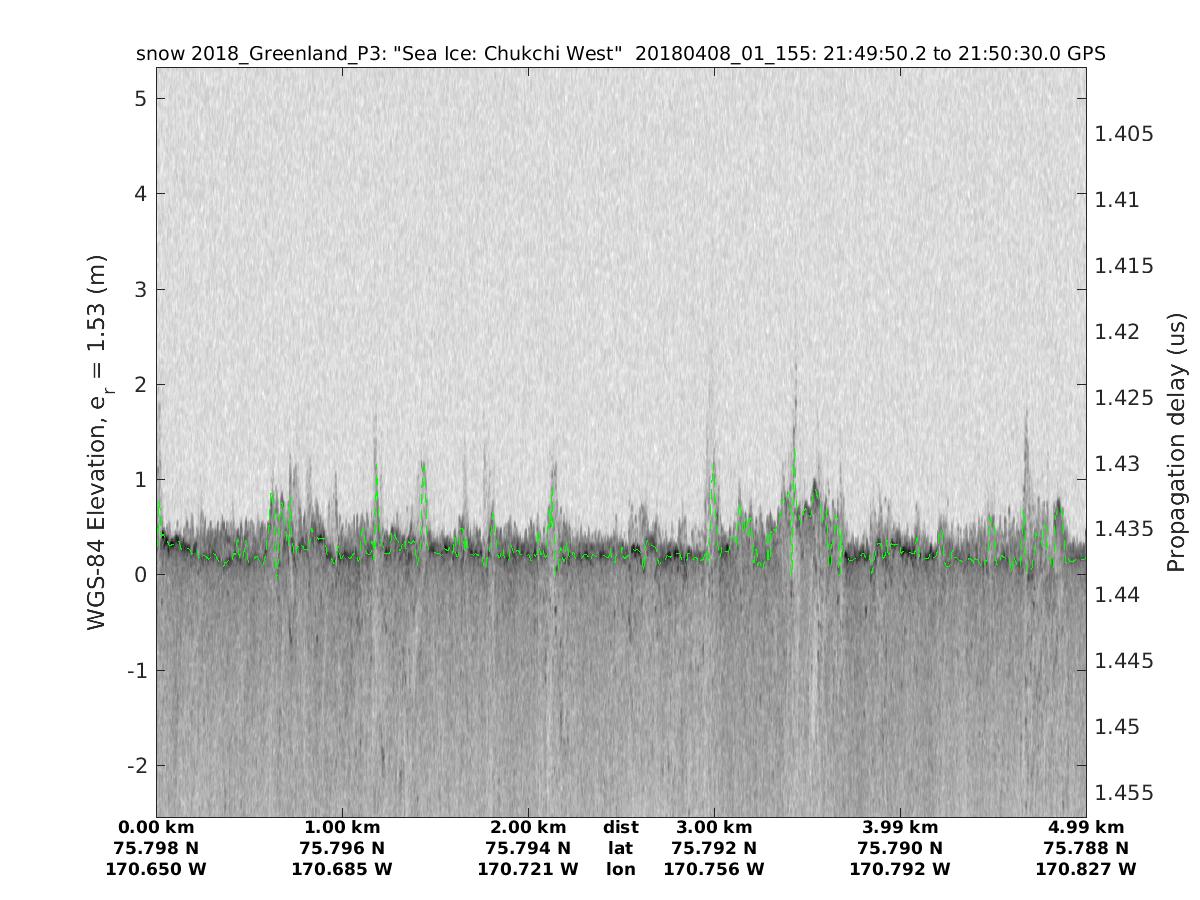Select elevation tick label -2 on left axis
This screenshot has height=900, width=1200.
(x=138, y=766)
